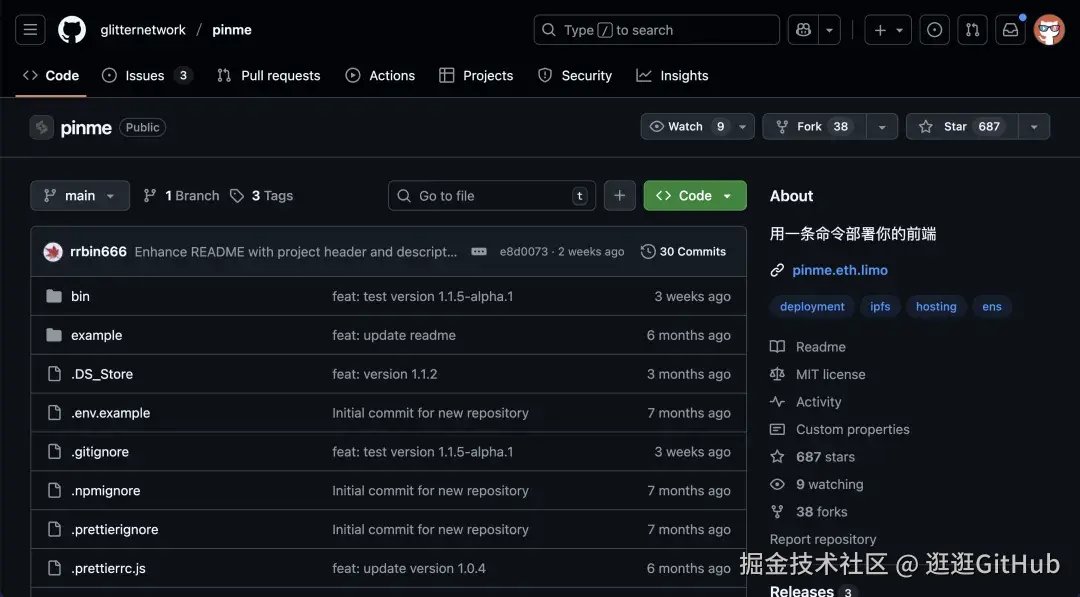The width and height of the screenshot is (1080, 597).
Task: Switch to the Pull requests tab
Action: (269, 76)
